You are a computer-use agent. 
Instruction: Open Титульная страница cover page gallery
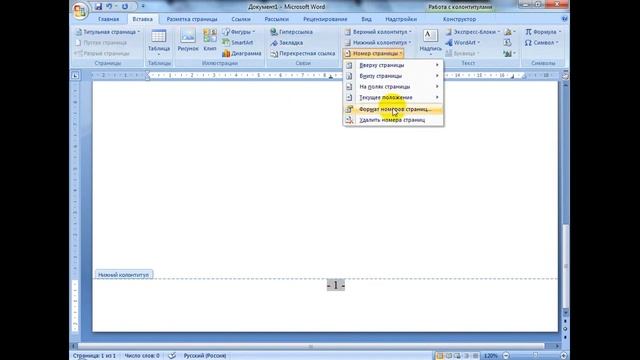[108, 32]
